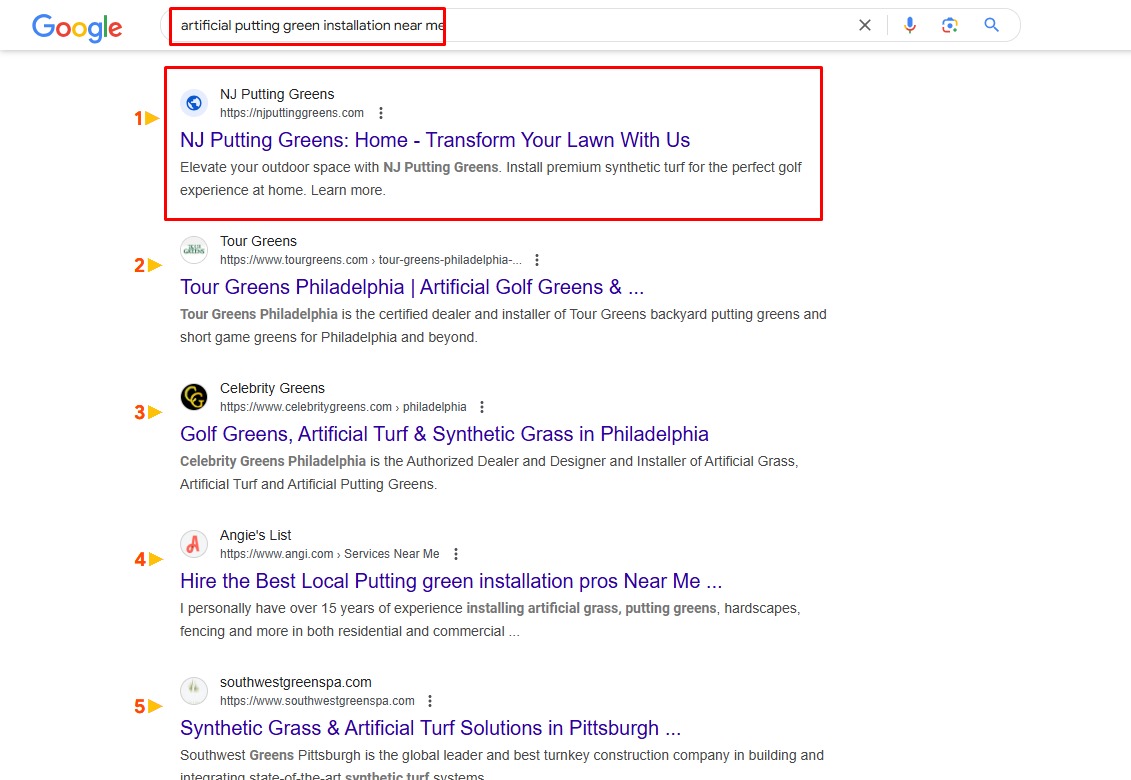Click the 'certified dealer and installer' snippet
1131x780 pixels.
[503, 326]
